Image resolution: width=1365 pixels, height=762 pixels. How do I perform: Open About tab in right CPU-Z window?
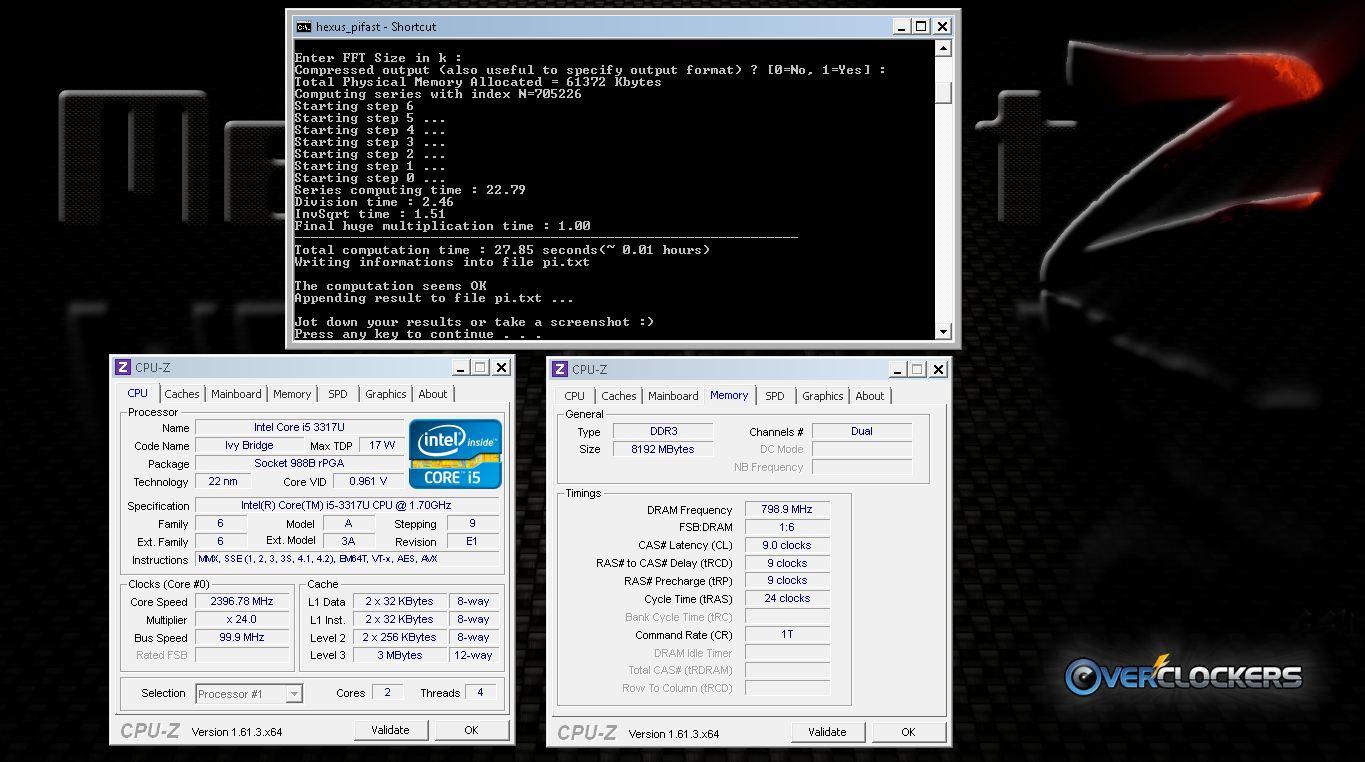click(870, 396)
